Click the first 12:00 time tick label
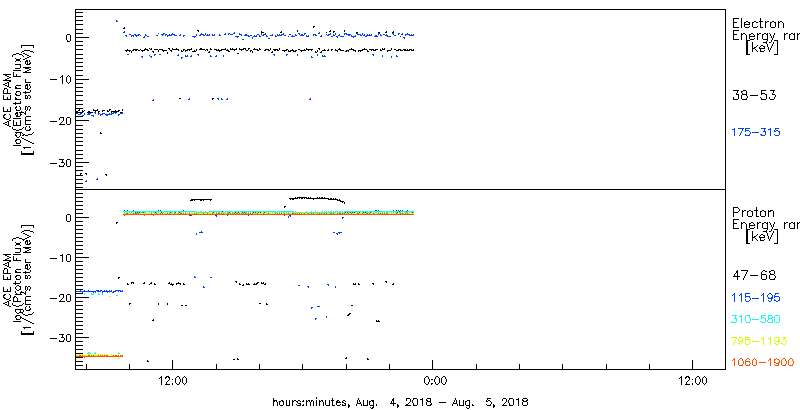Viewport: 800px width, 410px height. point(173,380)
